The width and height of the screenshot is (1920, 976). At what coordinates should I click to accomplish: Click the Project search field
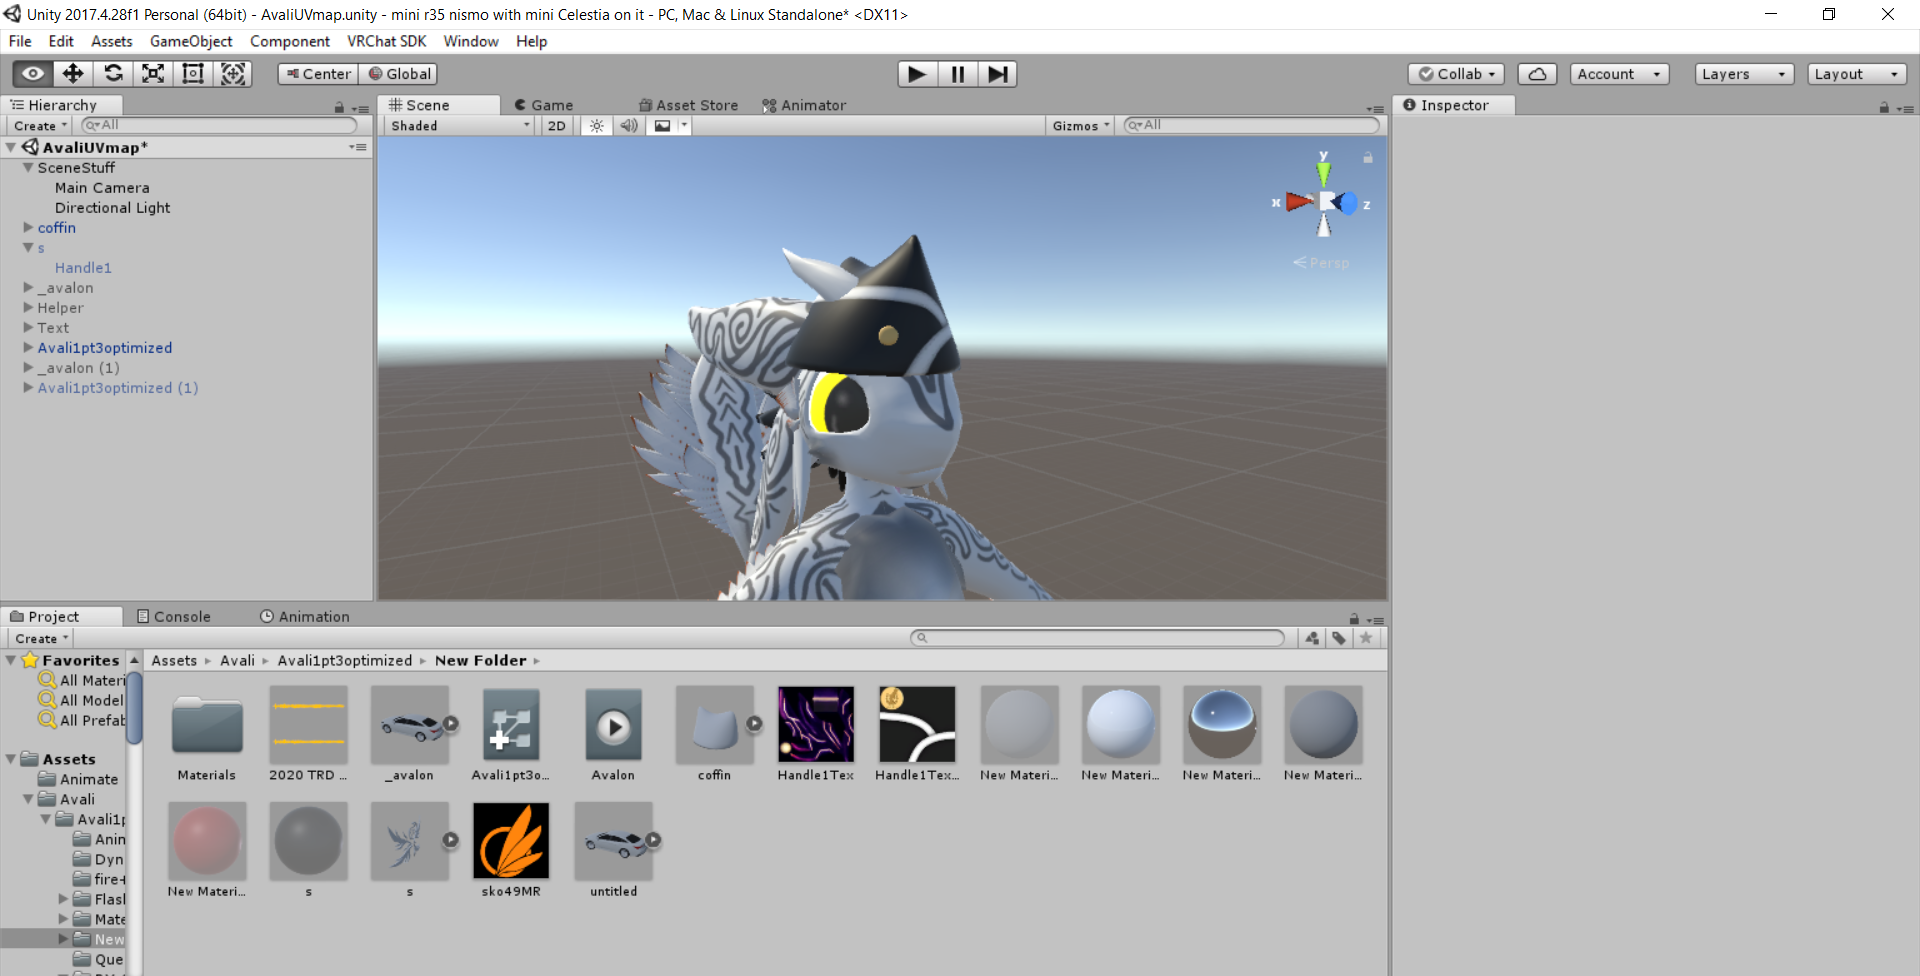pyautogui.click(x=1097, y=638)
